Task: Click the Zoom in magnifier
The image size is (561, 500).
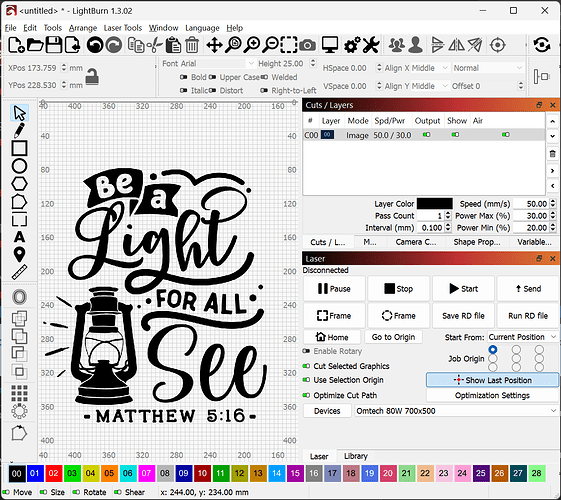Action: 252,45
